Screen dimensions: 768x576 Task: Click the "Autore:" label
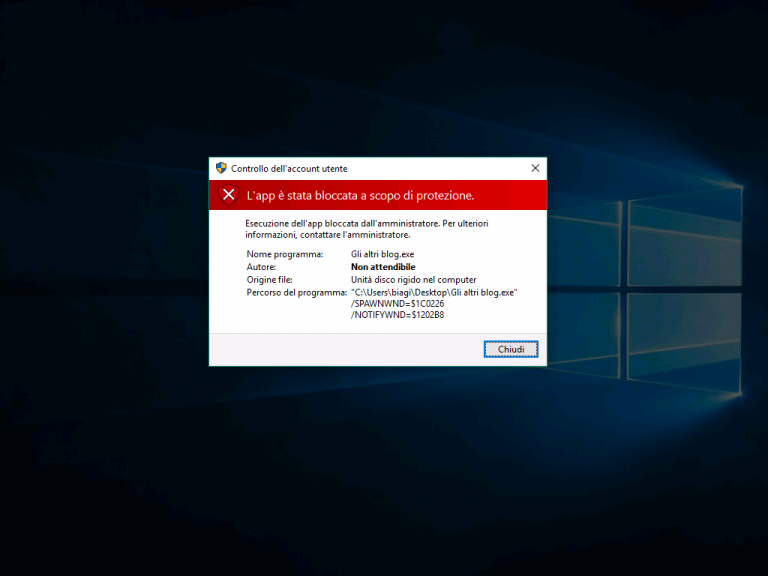point(261,268)
